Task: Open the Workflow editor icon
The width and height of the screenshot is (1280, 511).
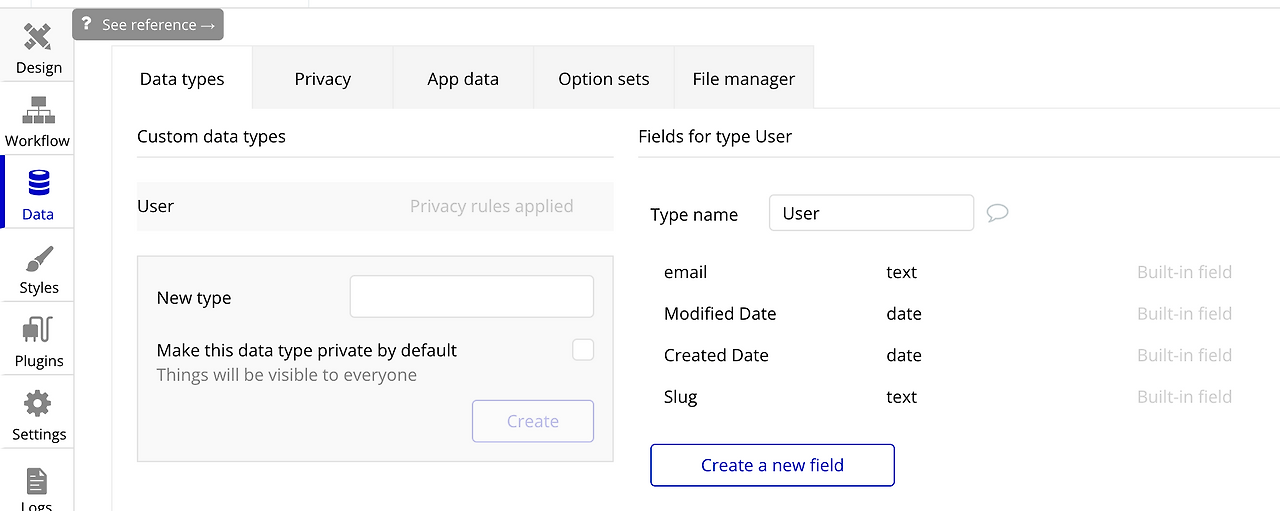Action: pyautogui.click(x=37, y=110)
